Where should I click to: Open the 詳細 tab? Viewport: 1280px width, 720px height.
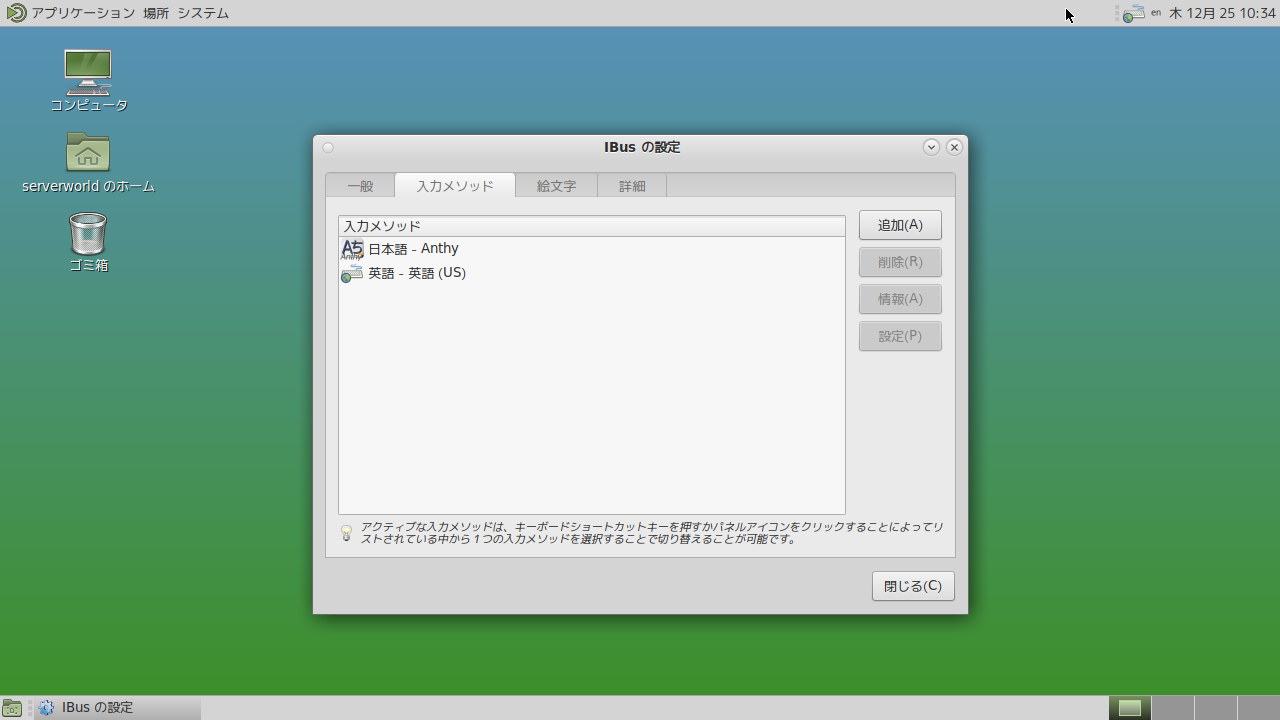[632, 186]
